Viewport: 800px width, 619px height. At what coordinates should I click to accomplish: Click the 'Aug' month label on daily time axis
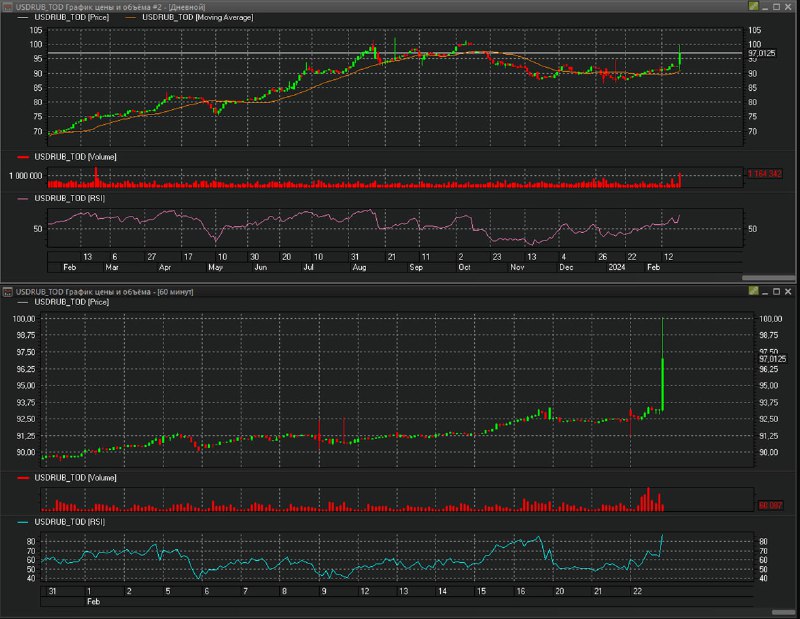359,267
